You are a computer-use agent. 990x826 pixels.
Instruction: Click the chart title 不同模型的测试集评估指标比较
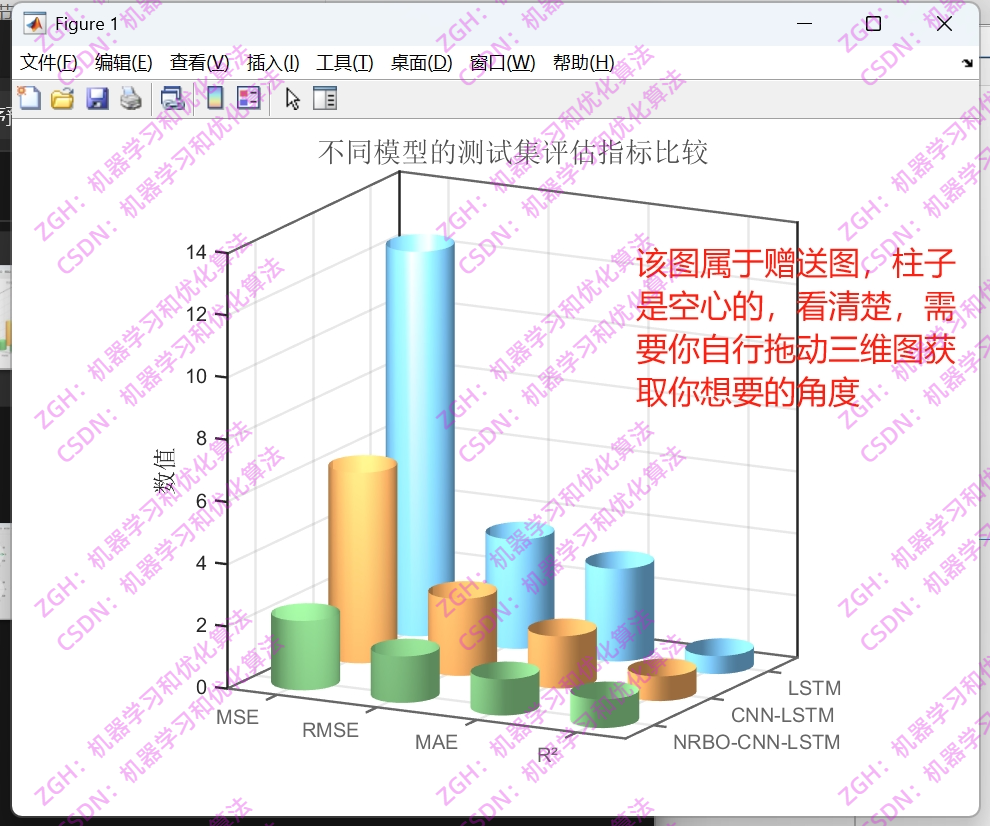tap(513, 152)
